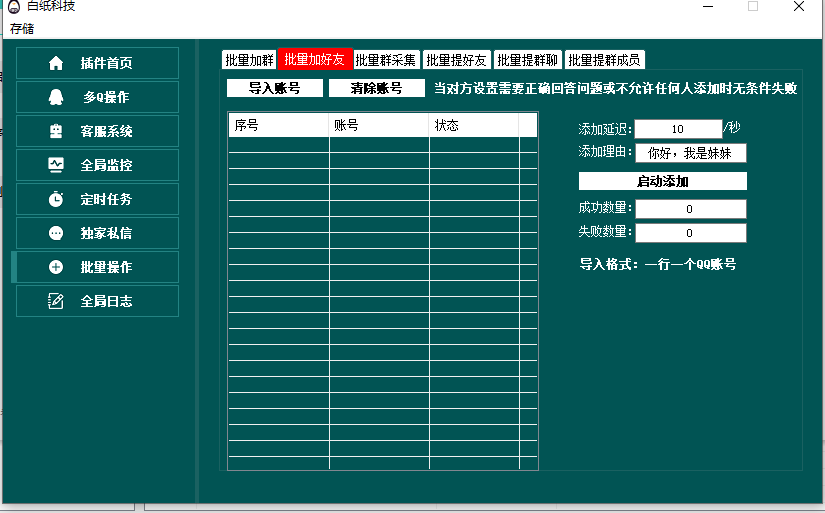Open the 存储 menu
The image size is (825, 513).
click(x=21, y=28)
